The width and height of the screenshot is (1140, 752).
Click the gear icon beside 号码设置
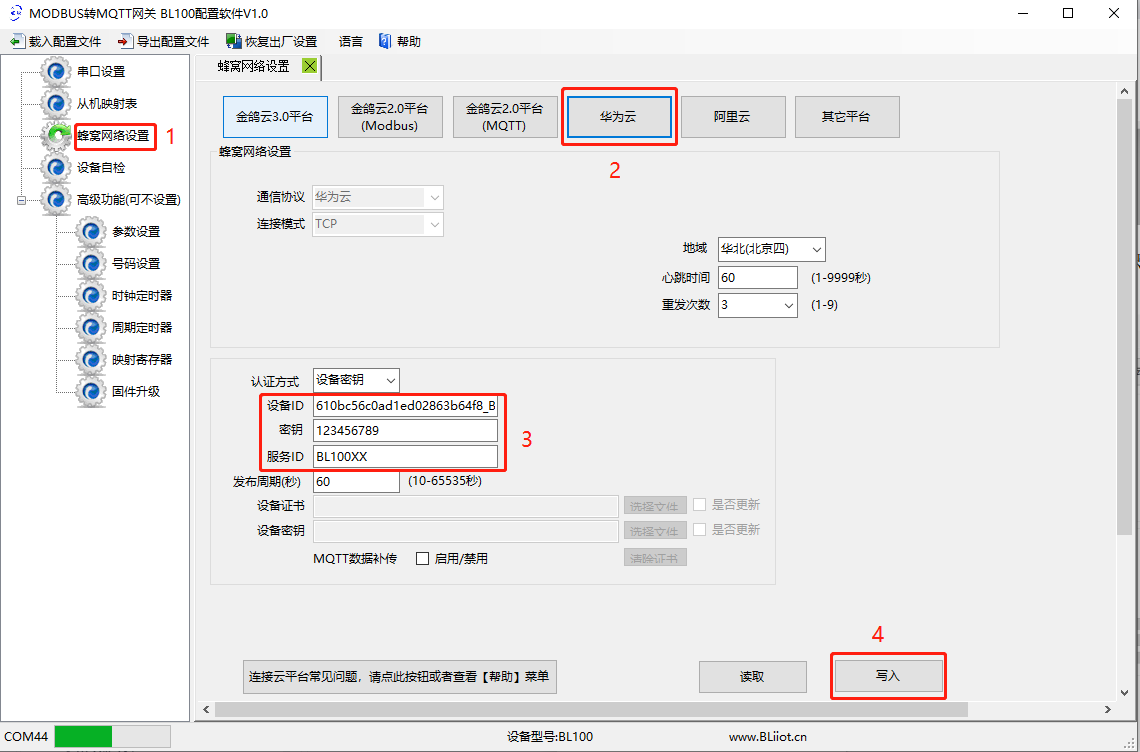(90, 263)
